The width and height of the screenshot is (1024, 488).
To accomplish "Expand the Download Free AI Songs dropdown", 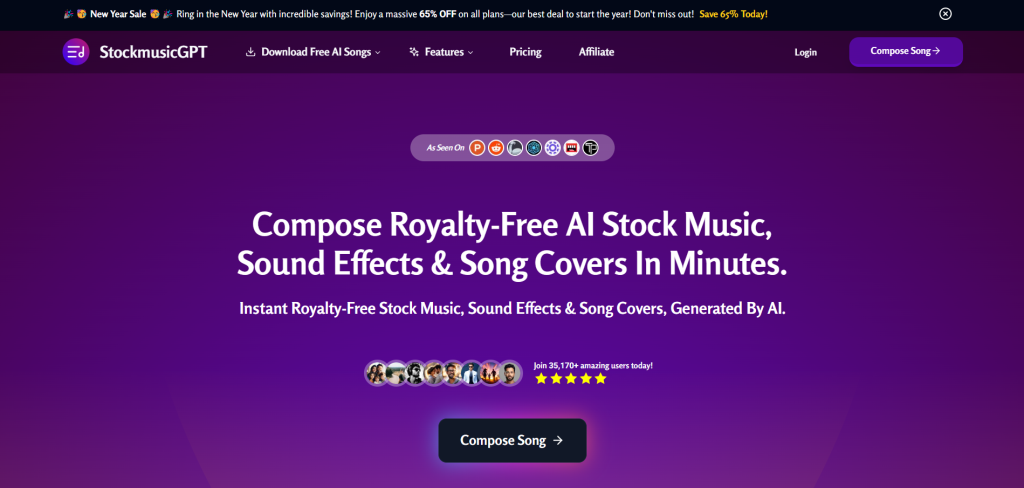I will coord(313,52).
